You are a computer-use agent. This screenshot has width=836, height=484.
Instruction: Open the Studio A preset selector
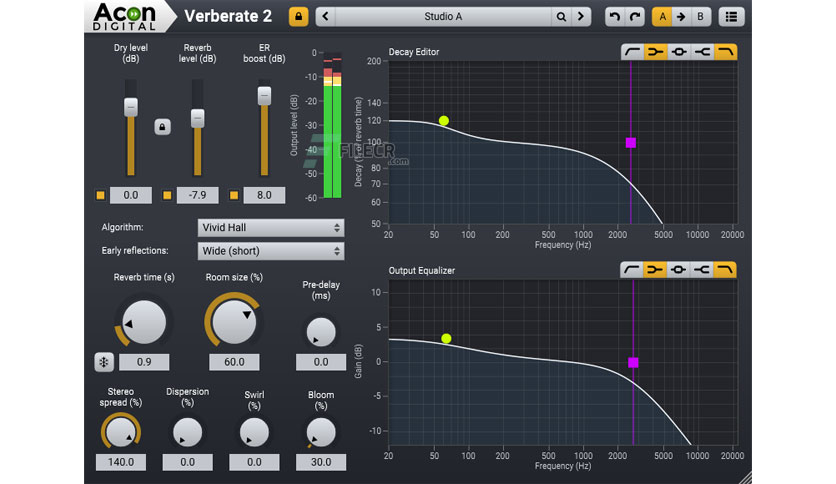443,17
